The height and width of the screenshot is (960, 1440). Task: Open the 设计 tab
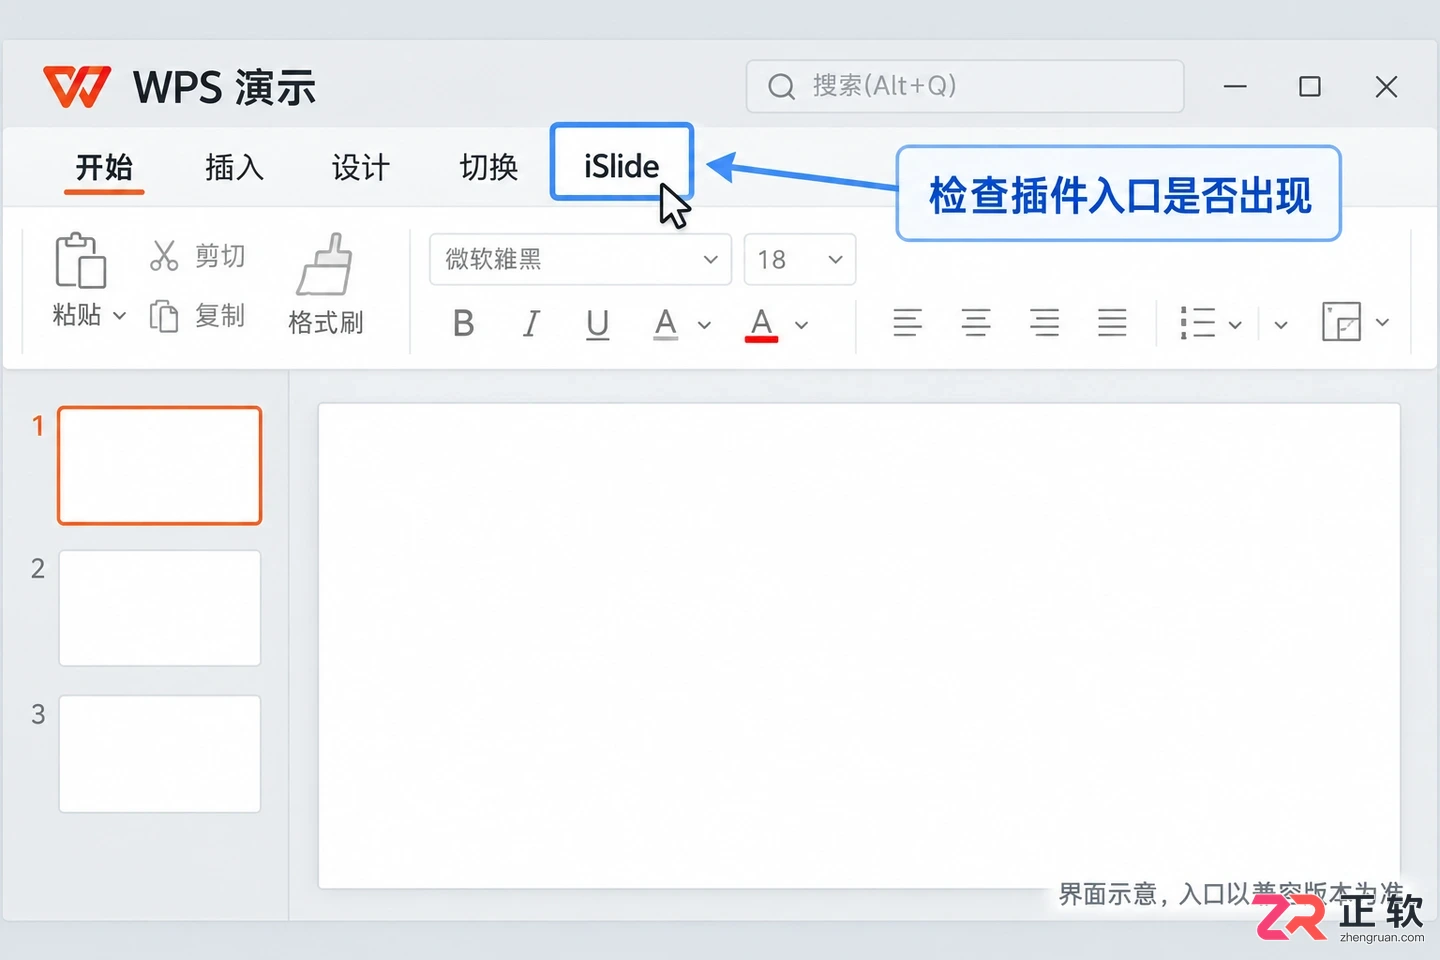click(x=361, y=167)
